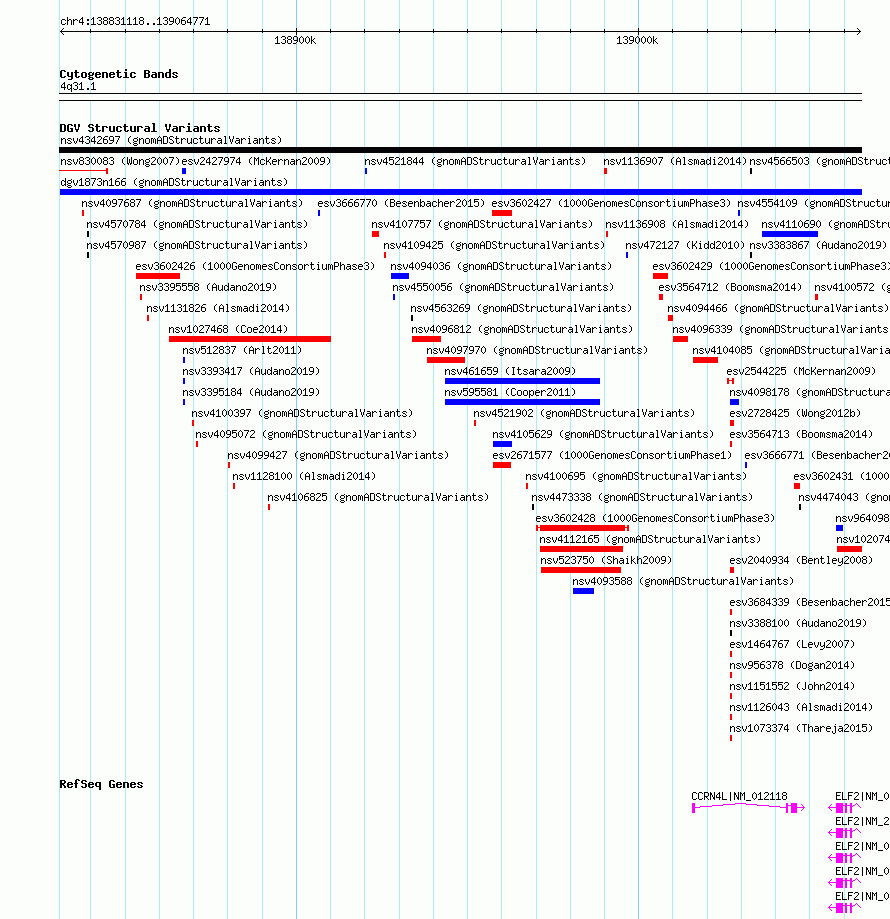The image size is (890, 919).
Task: Open esv2427974 (McKernan2009) variant label
Action: click(x=256, y=161)
